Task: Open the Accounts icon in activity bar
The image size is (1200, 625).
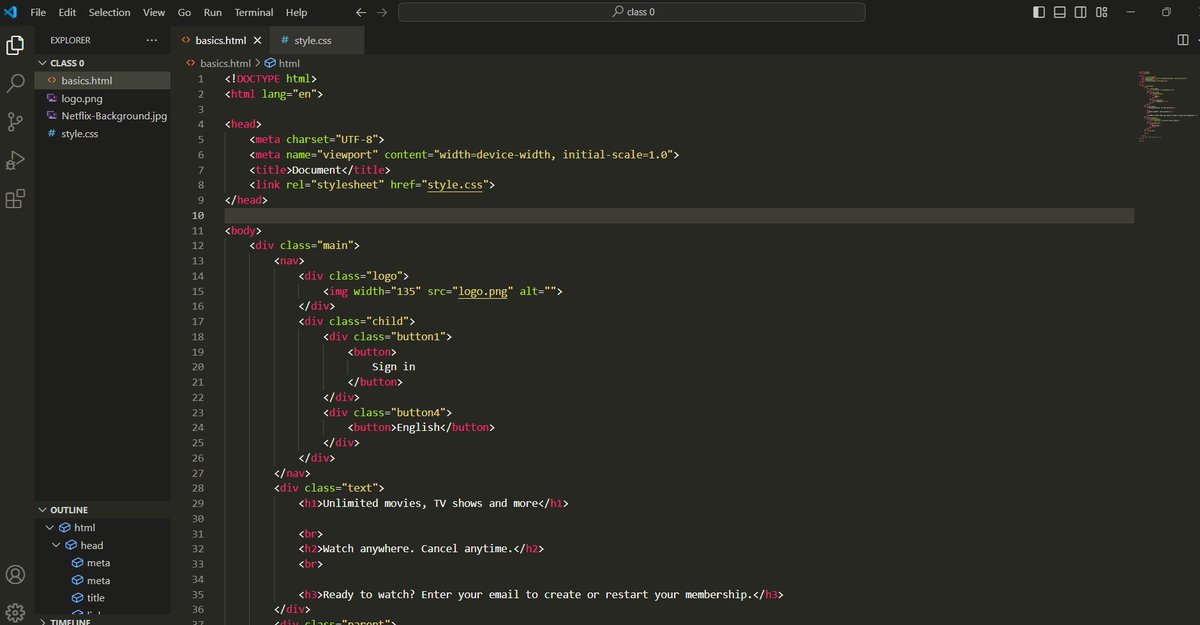Action: tap(15, 575)
